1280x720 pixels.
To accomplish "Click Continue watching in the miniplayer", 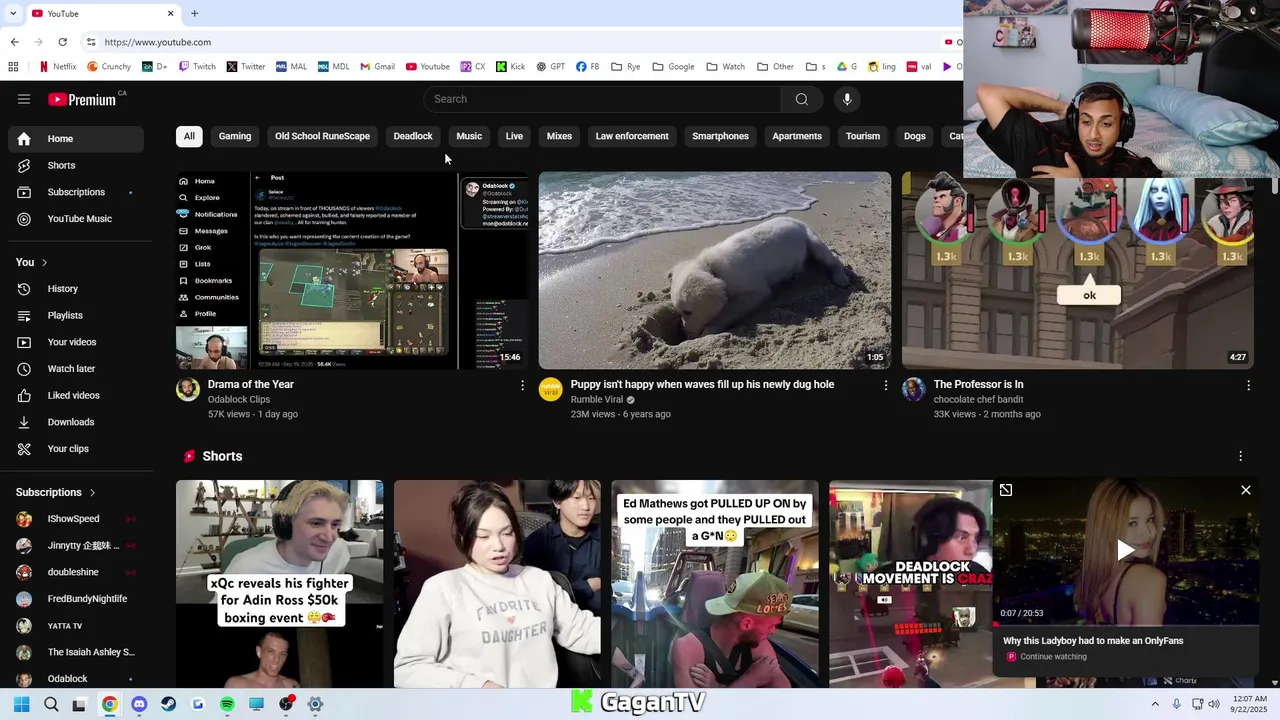I will (1053, 657).
